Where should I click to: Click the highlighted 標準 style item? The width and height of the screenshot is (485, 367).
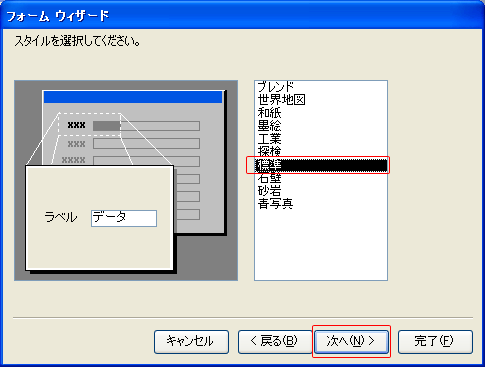coord(321,165)
